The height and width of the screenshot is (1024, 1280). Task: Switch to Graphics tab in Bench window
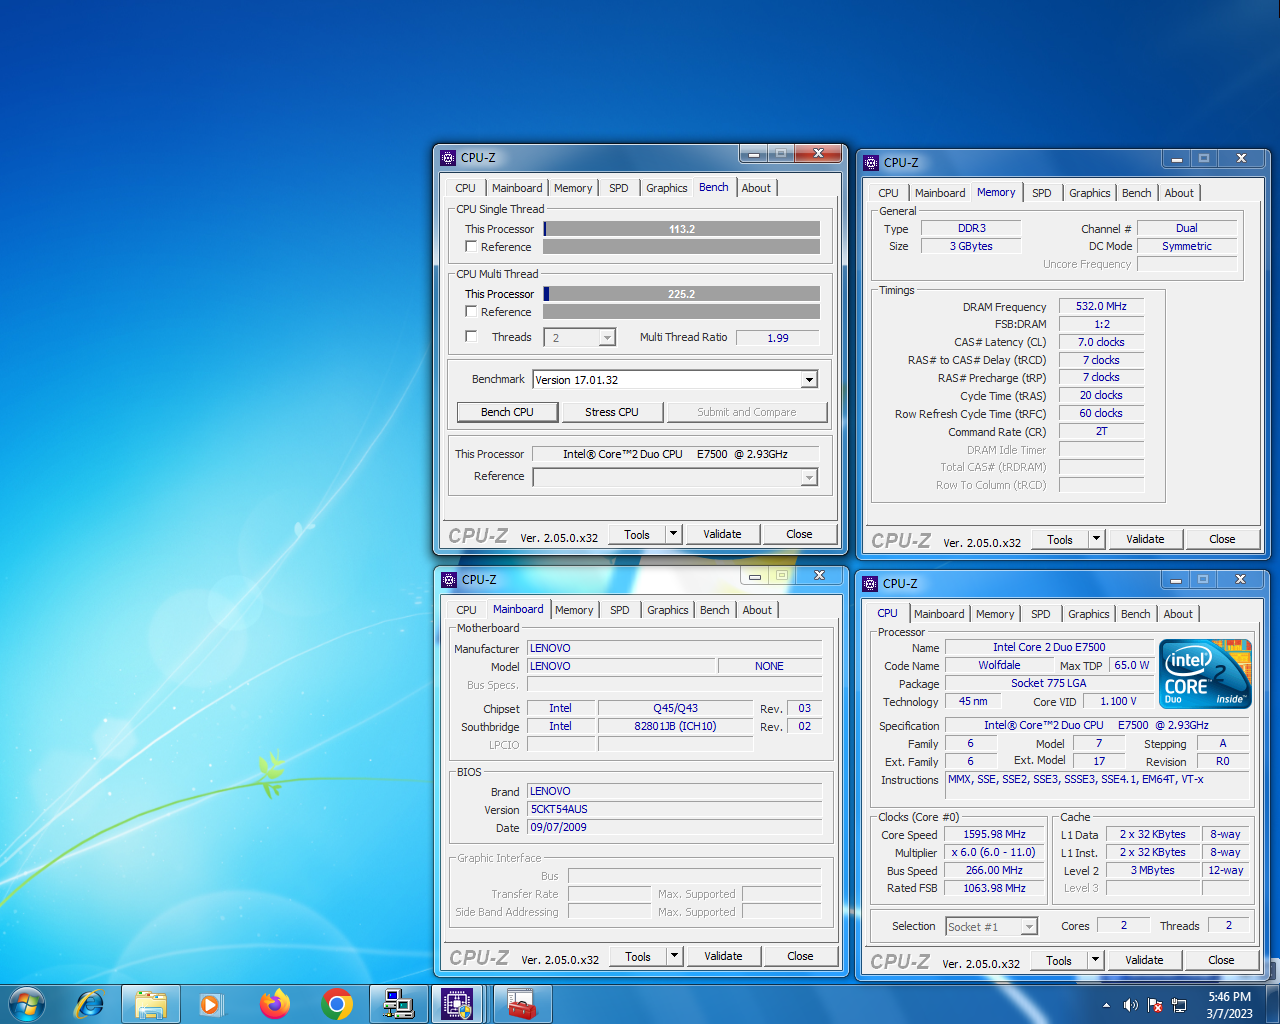pyautogui.click(x=666, y=188)
